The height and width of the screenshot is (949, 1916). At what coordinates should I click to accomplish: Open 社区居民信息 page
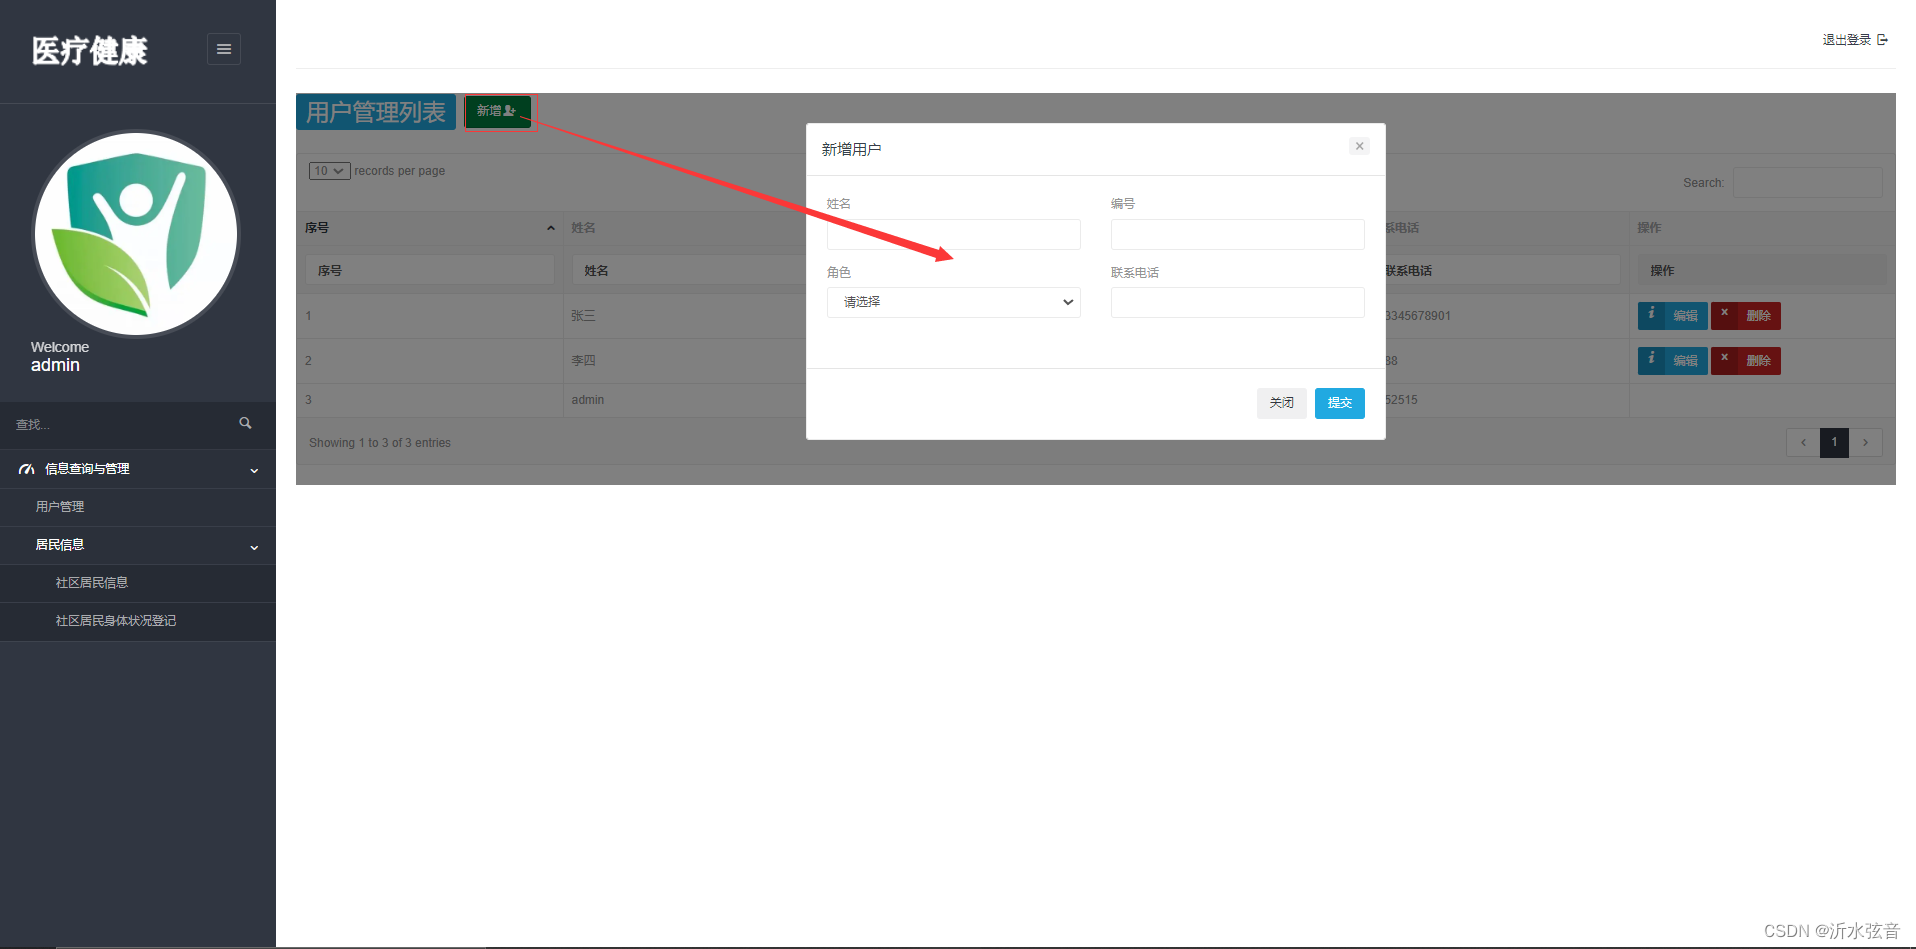click(x=92, y=583)
